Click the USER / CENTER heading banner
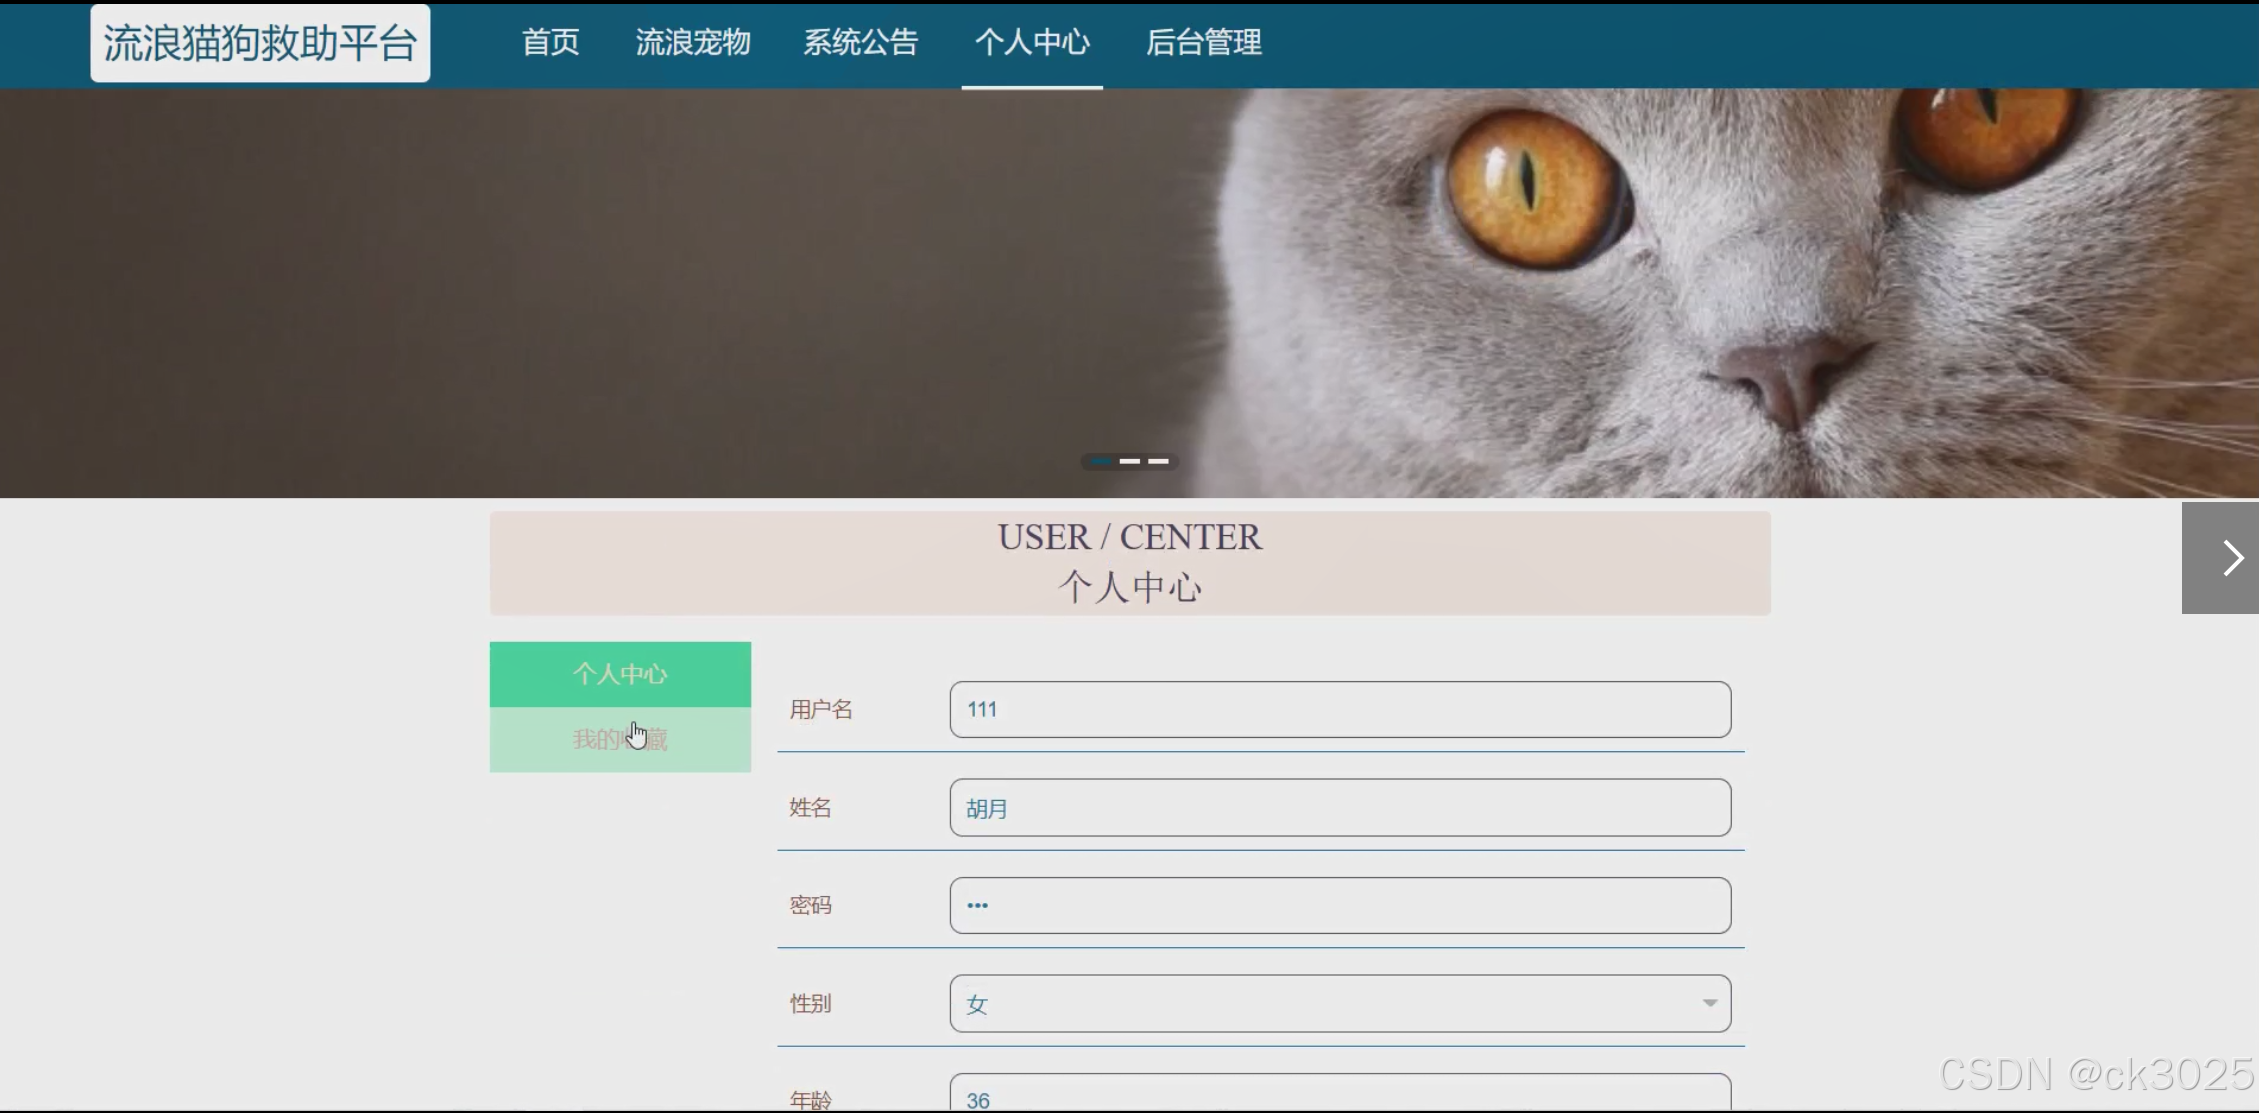 pyautogui.click(x=1130, y=563)
